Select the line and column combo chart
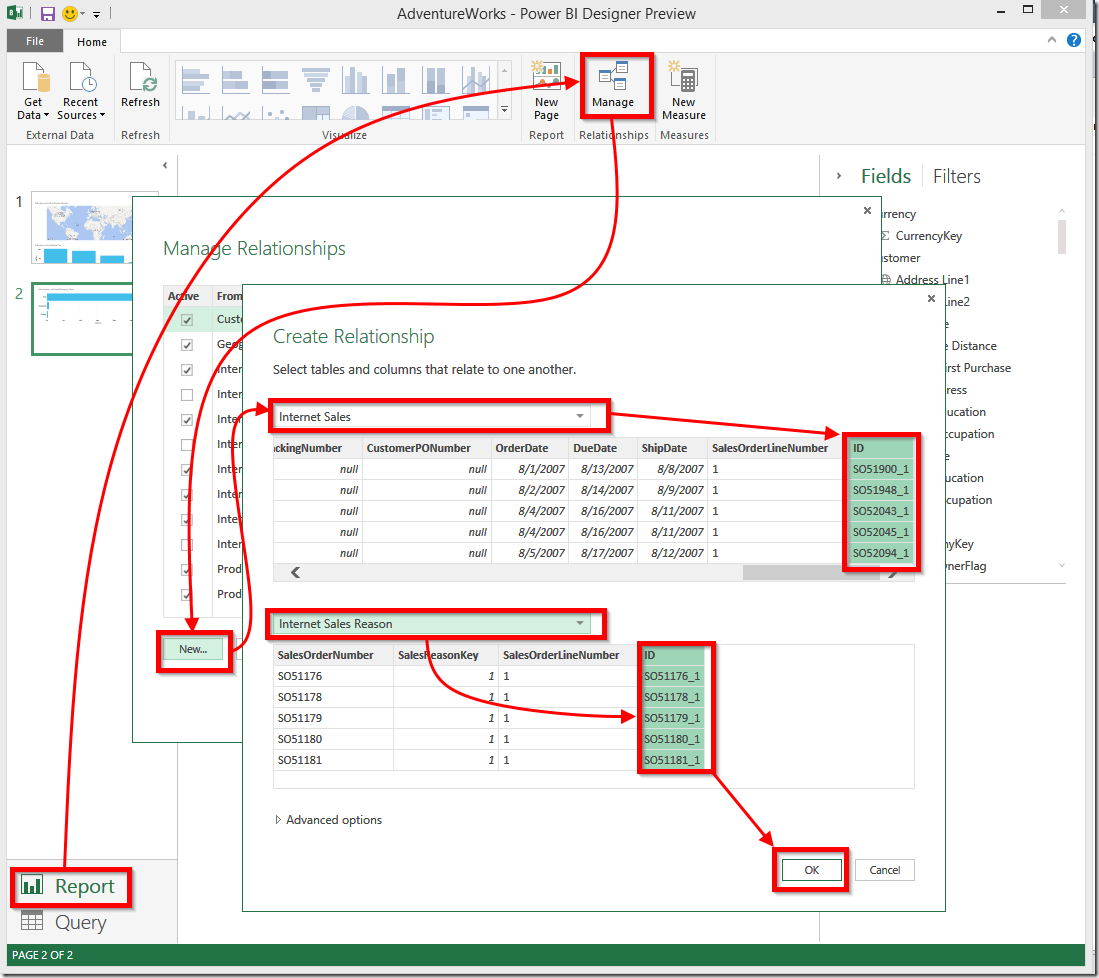1099x978 pixels. click(476, 81)
